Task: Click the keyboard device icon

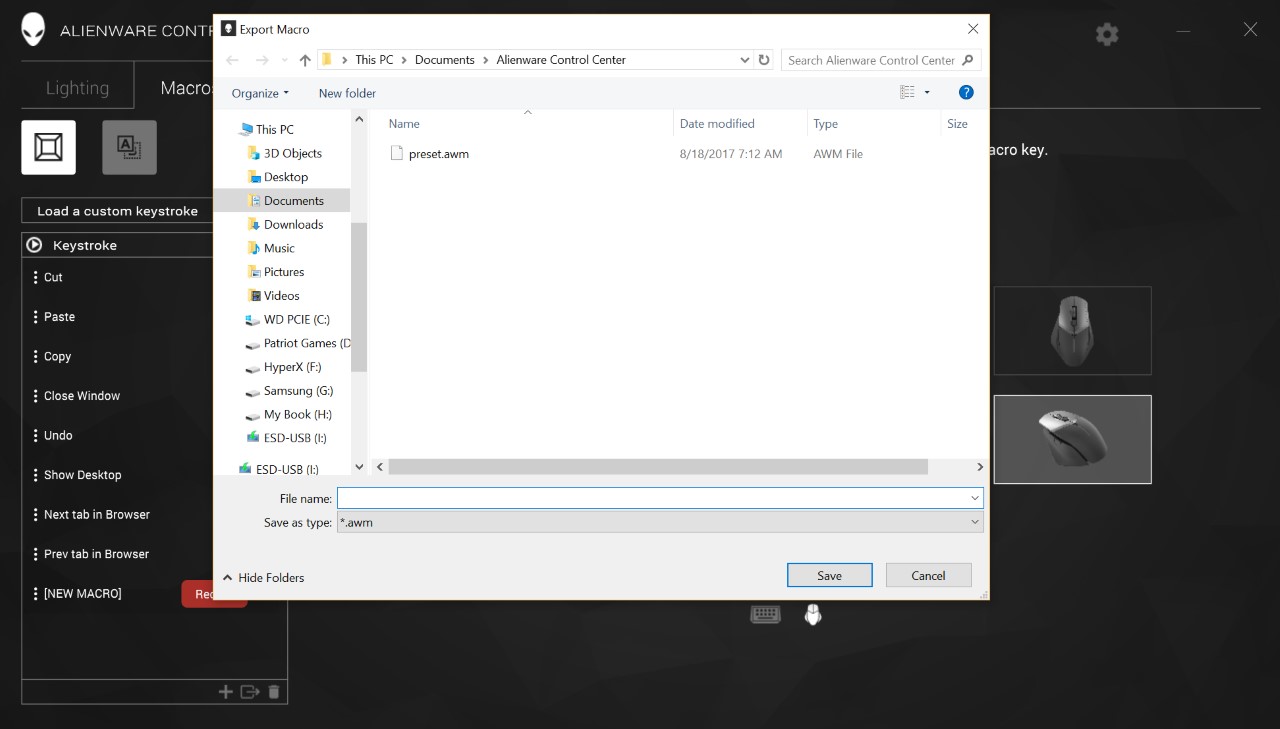Action: pyautogui.click(x=765, y=615)
